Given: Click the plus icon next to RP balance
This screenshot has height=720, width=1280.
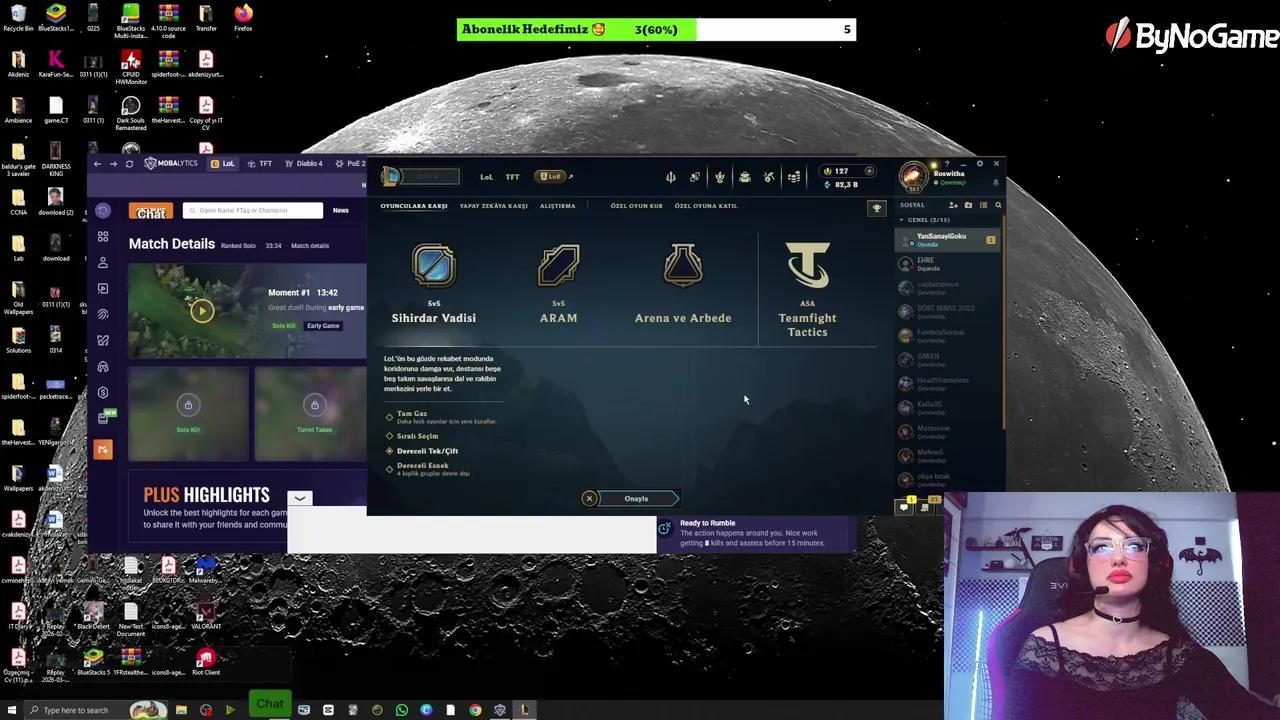Looking at the screenshot, I should tap(868, 171).
